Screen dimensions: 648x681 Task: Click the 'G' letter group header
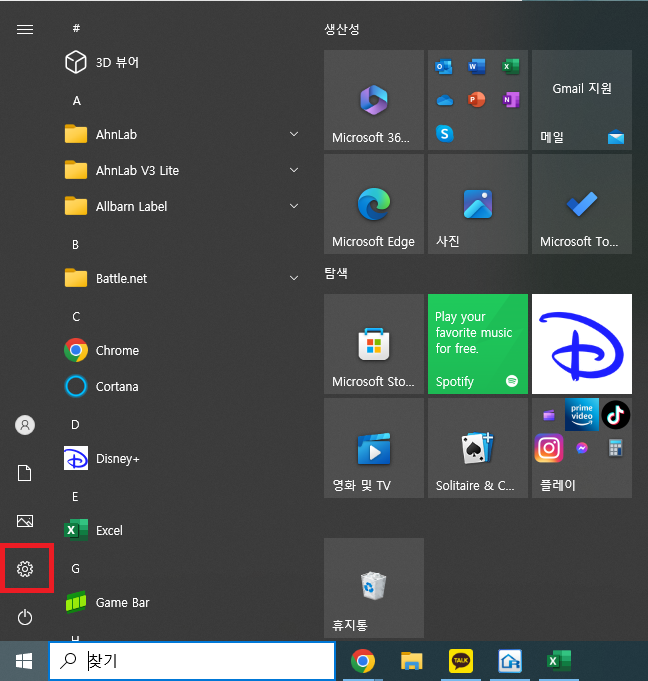click(x=76, y=569)
